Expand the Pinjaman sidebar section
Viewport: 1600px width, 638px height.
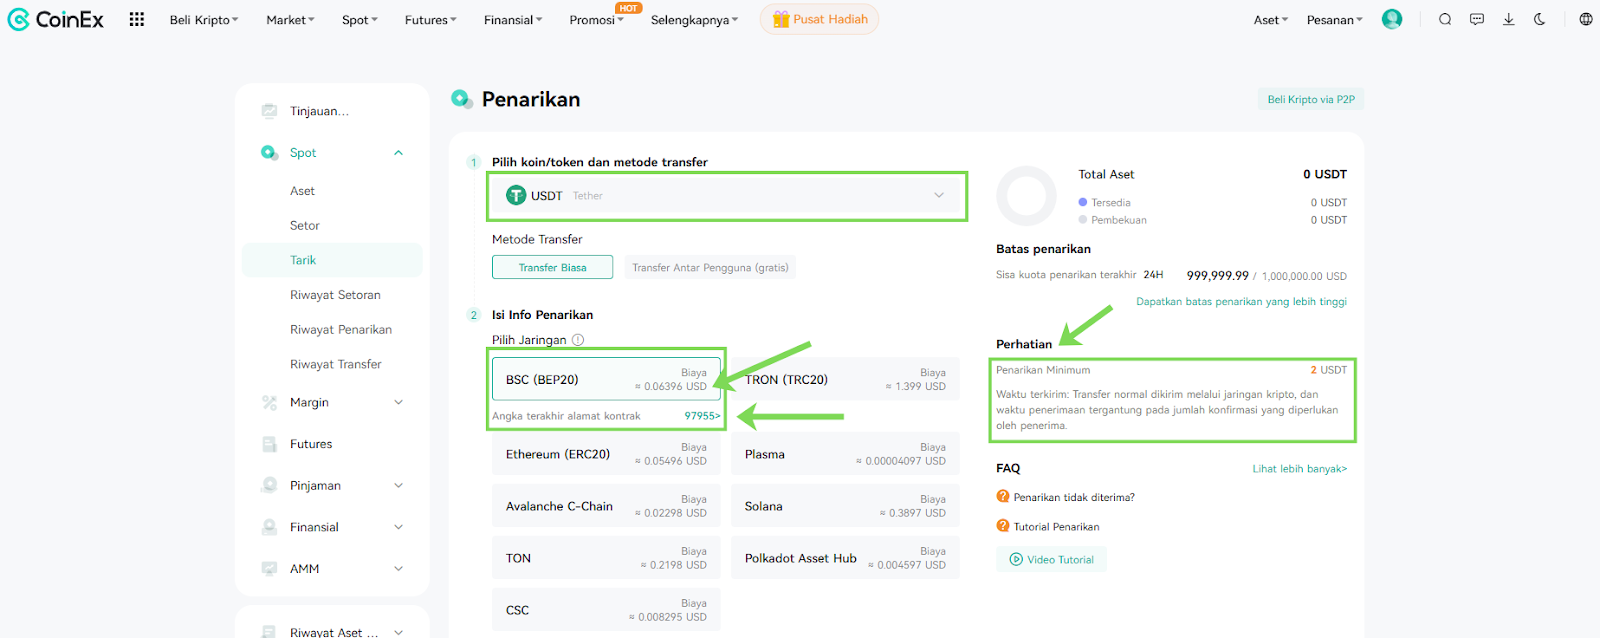(x=398, y=485)
